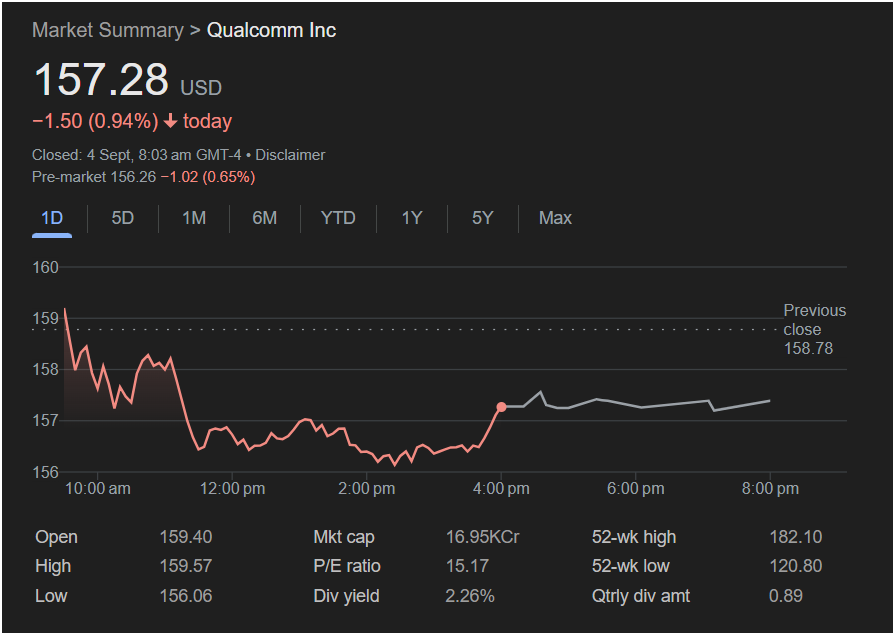The height and width of the screenshot is (635, 895).
Task: Click the High value 159.57
Action: [186, 566]
